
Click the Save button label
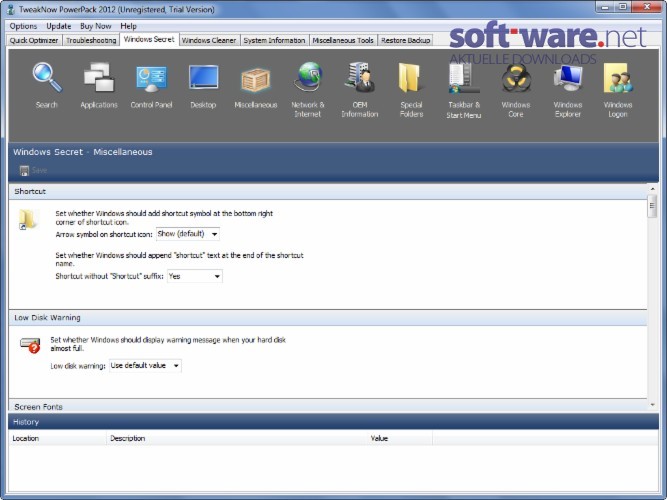[39, 171]
